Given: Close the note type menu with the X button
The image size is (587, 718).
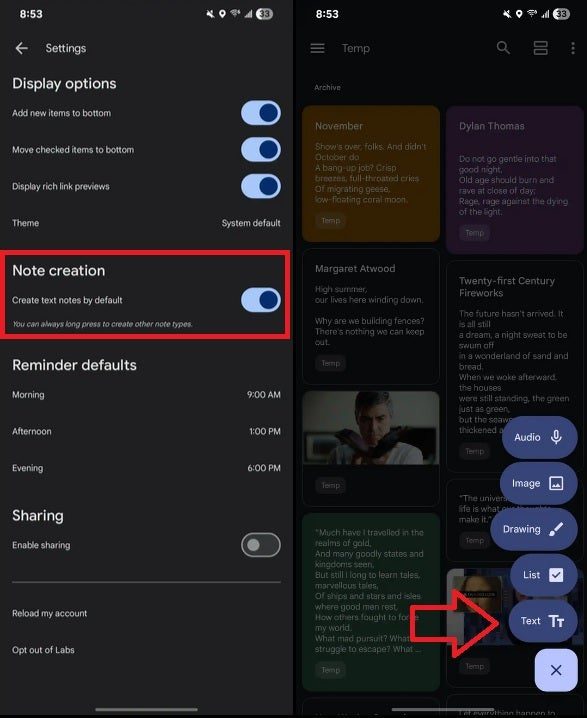Looking at the screenshot, I should point(556,670).
